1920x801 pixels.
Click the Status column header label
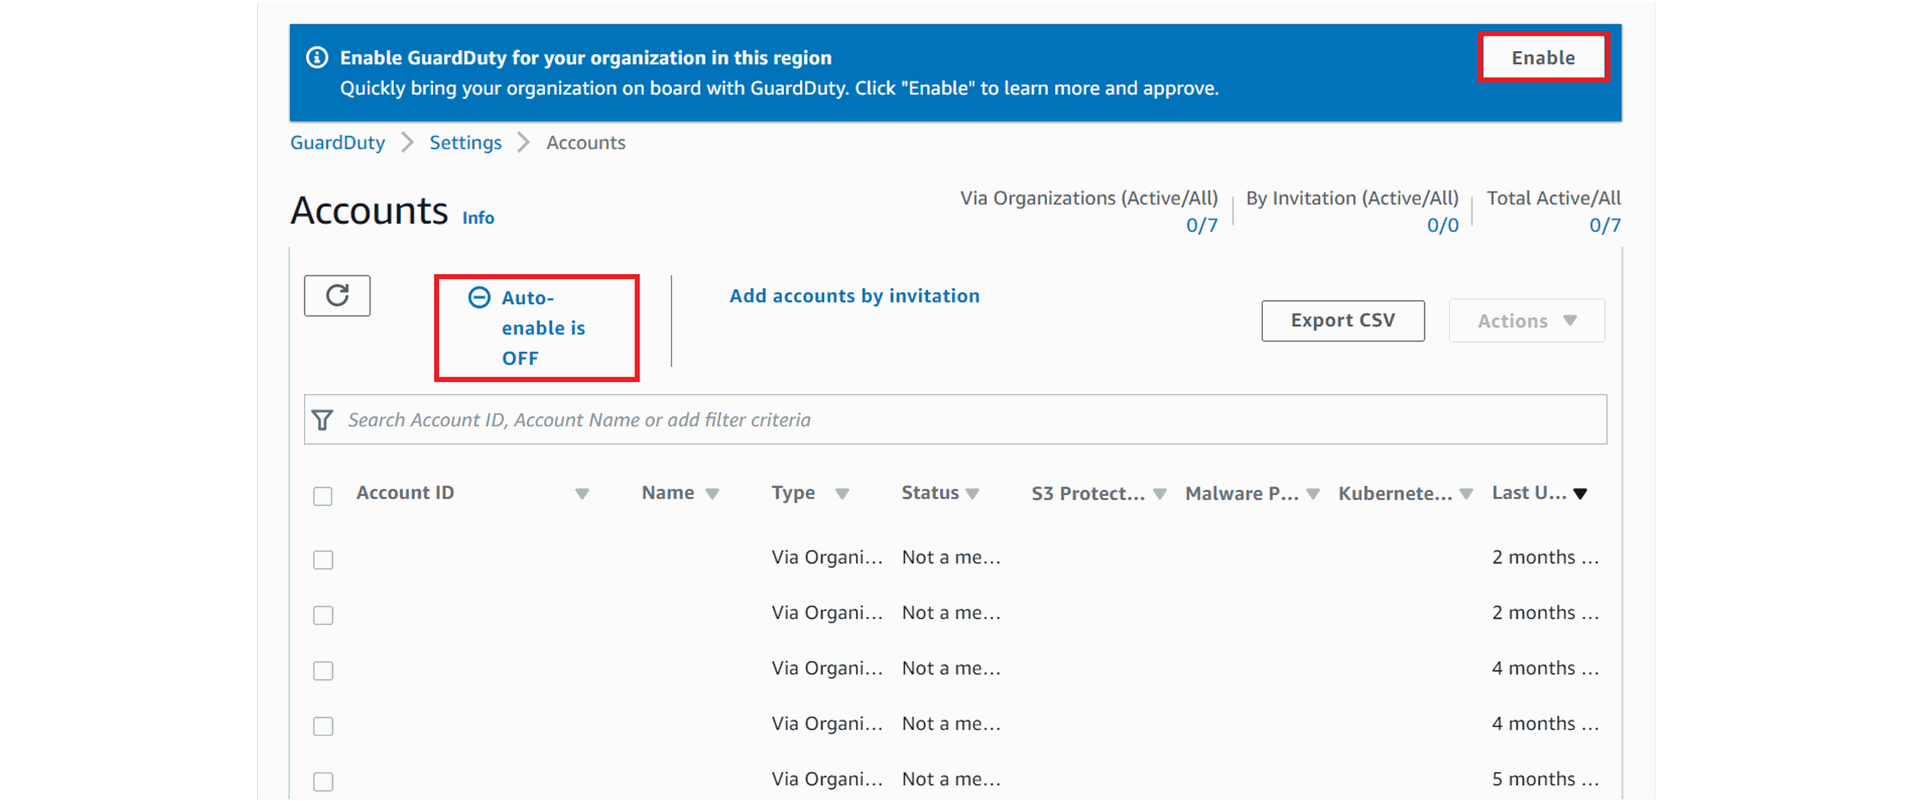930,493
